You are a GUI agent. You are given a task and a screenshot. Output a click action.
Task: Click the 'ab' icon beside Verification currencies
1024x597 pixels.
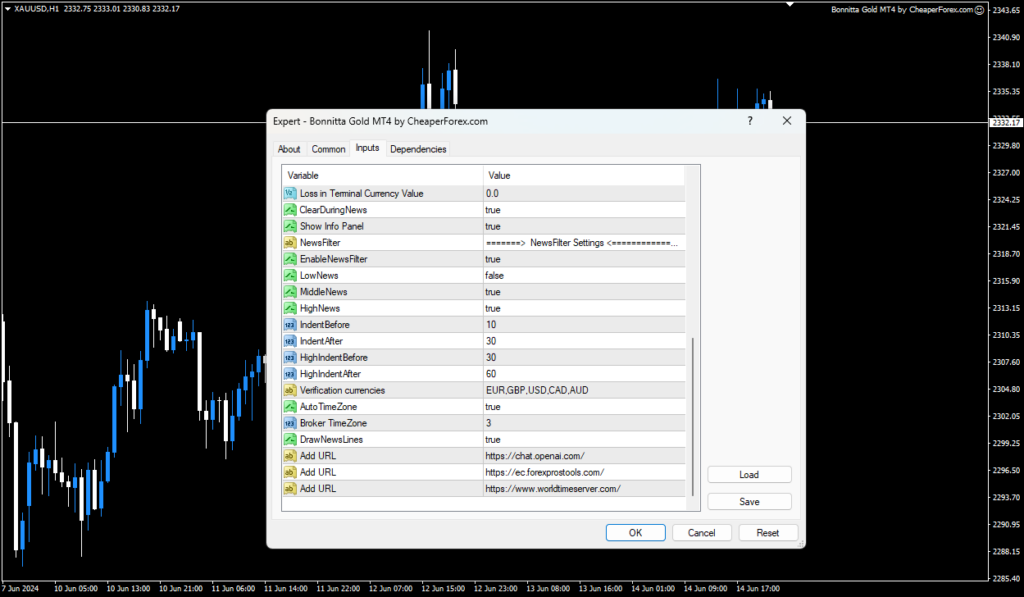(x=289, y=390)
